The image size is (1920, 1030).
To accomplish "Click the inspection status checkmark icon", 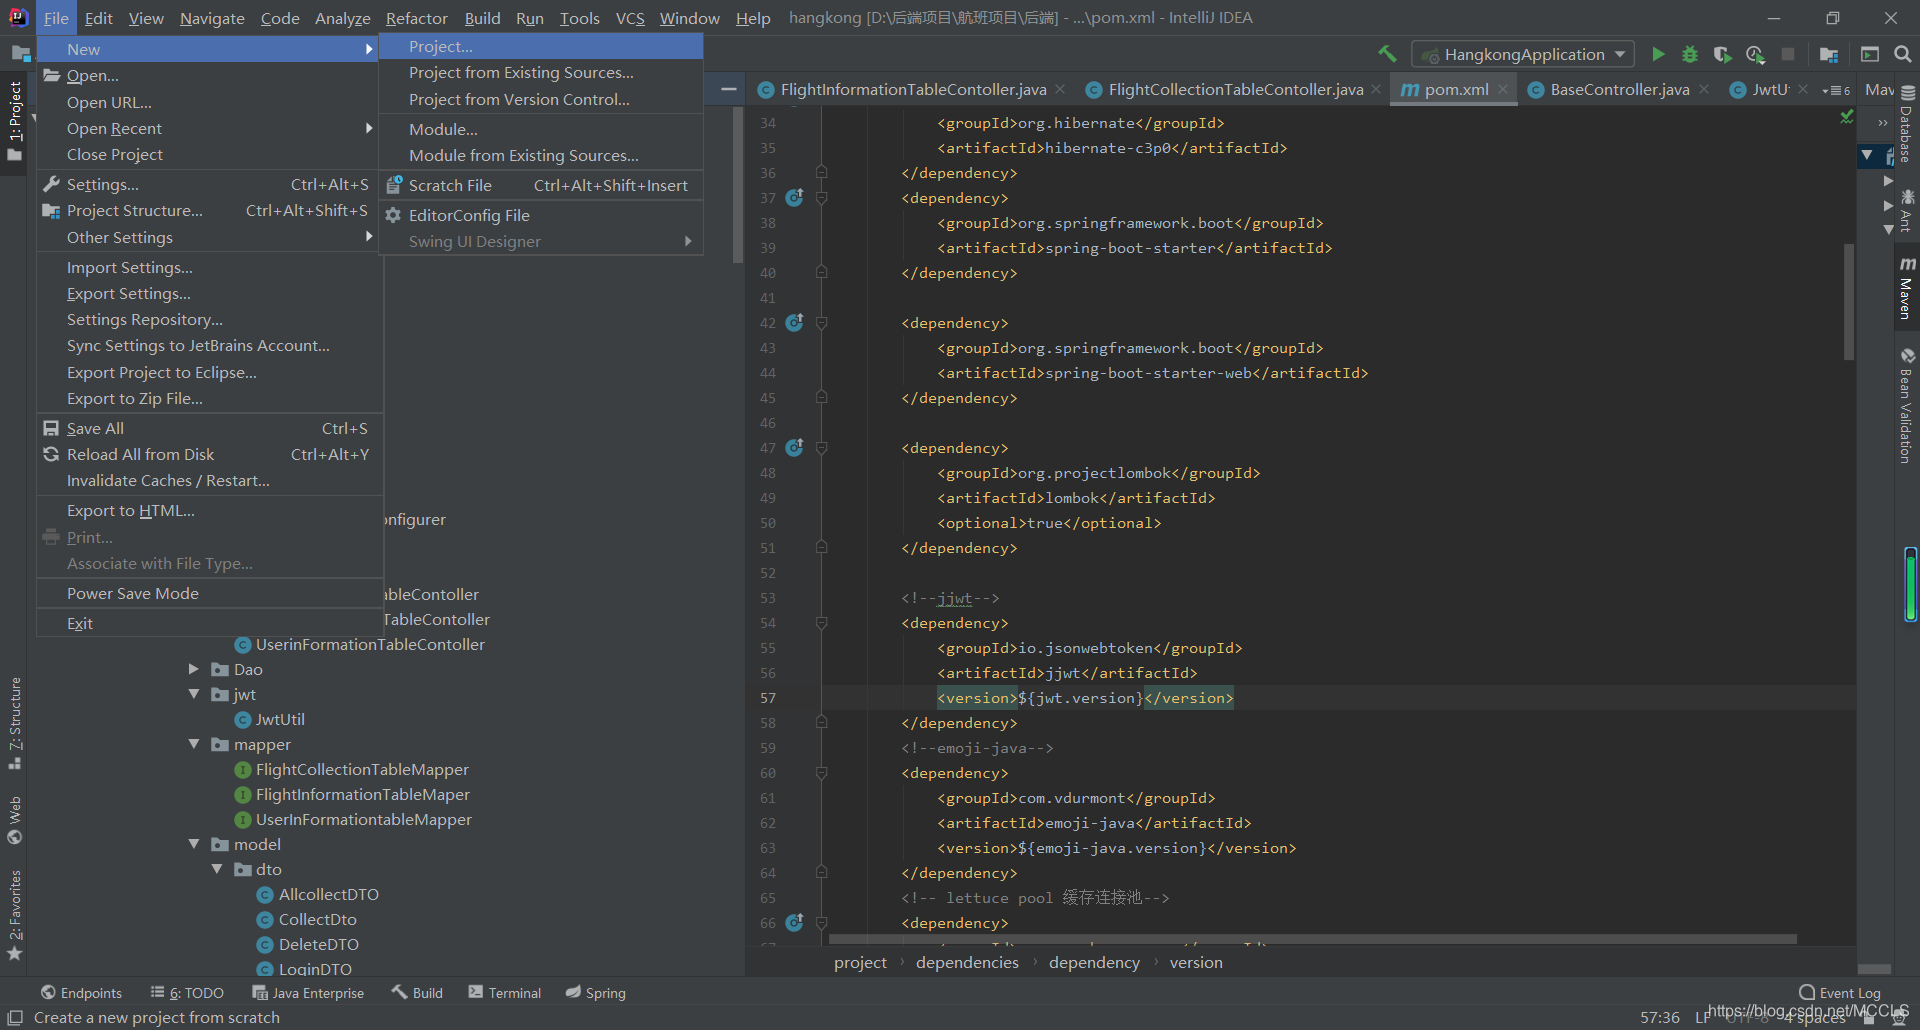I will (x=1847, y=117).
